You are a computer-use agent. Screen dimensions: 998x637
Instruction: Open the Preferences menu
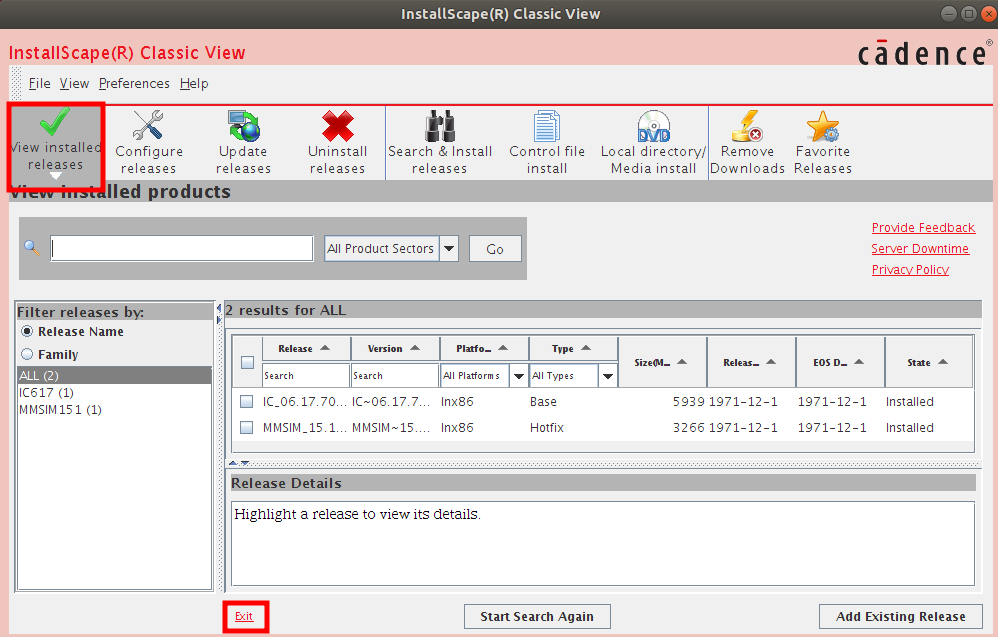134,83
